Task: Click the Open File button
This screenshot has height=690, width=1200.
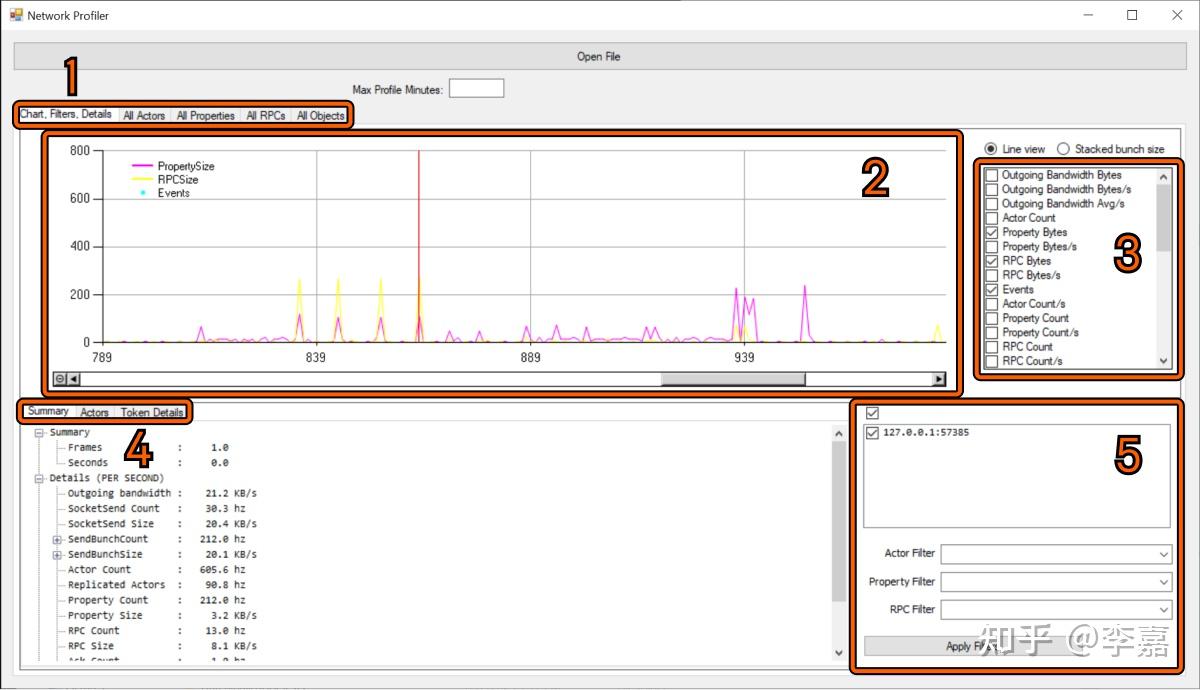Action: coord(599,56)
